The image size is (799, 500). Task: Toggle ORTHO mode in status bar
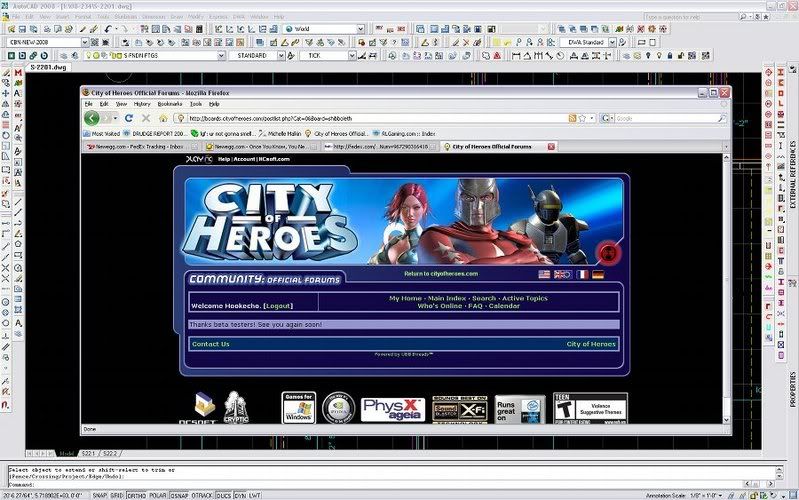coord(136,495)
